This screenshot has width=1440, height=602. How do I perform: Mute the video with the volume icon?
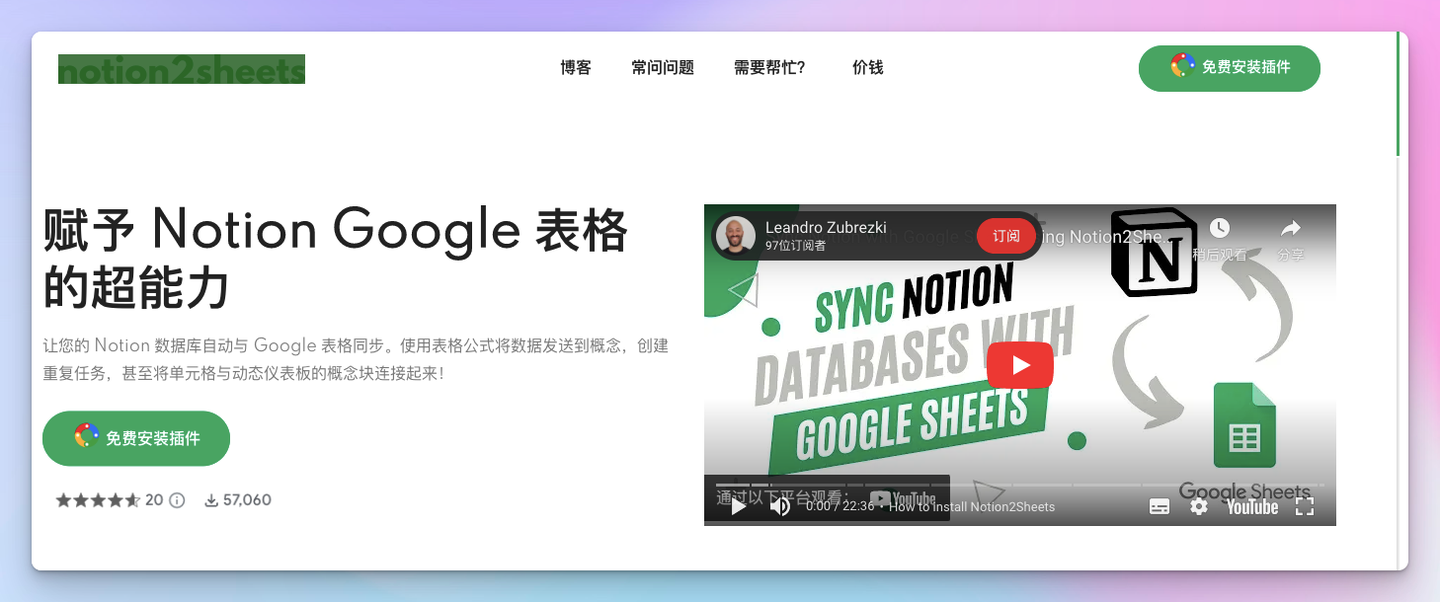780,507
